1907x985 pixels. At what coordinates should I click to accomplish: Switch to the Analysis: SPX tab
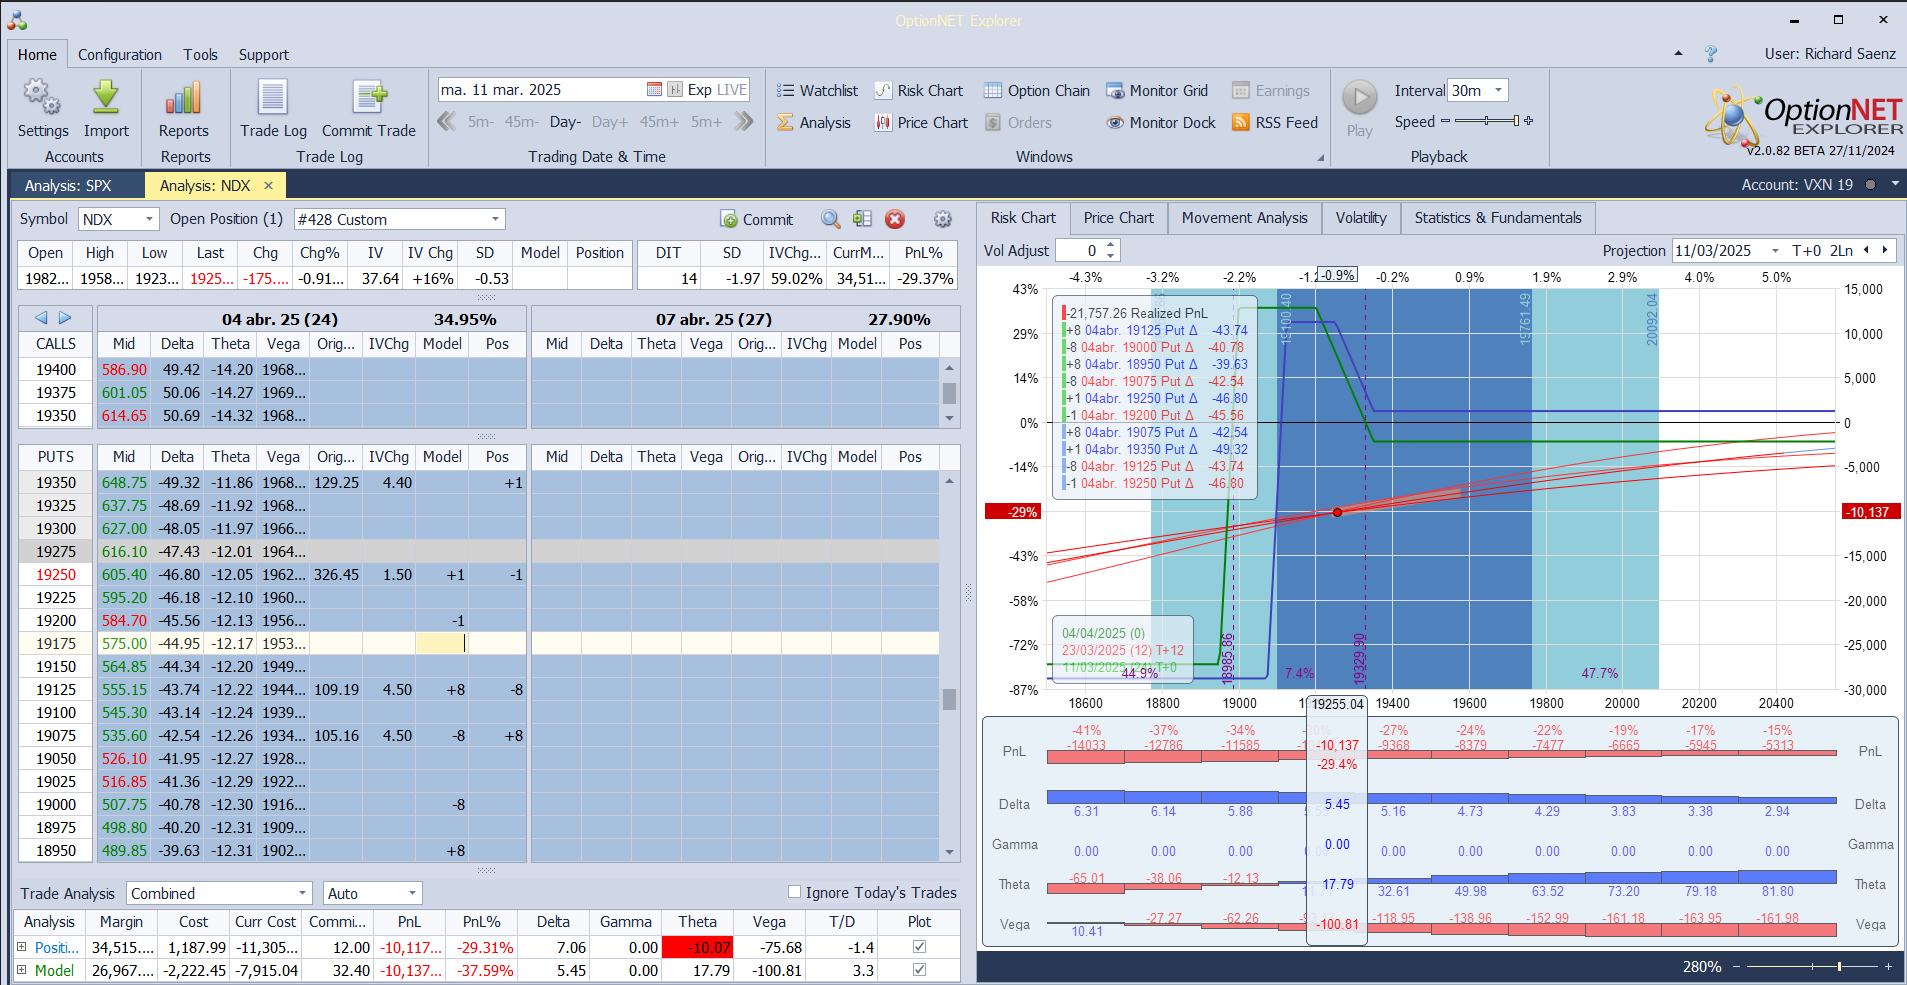point(68,185)
